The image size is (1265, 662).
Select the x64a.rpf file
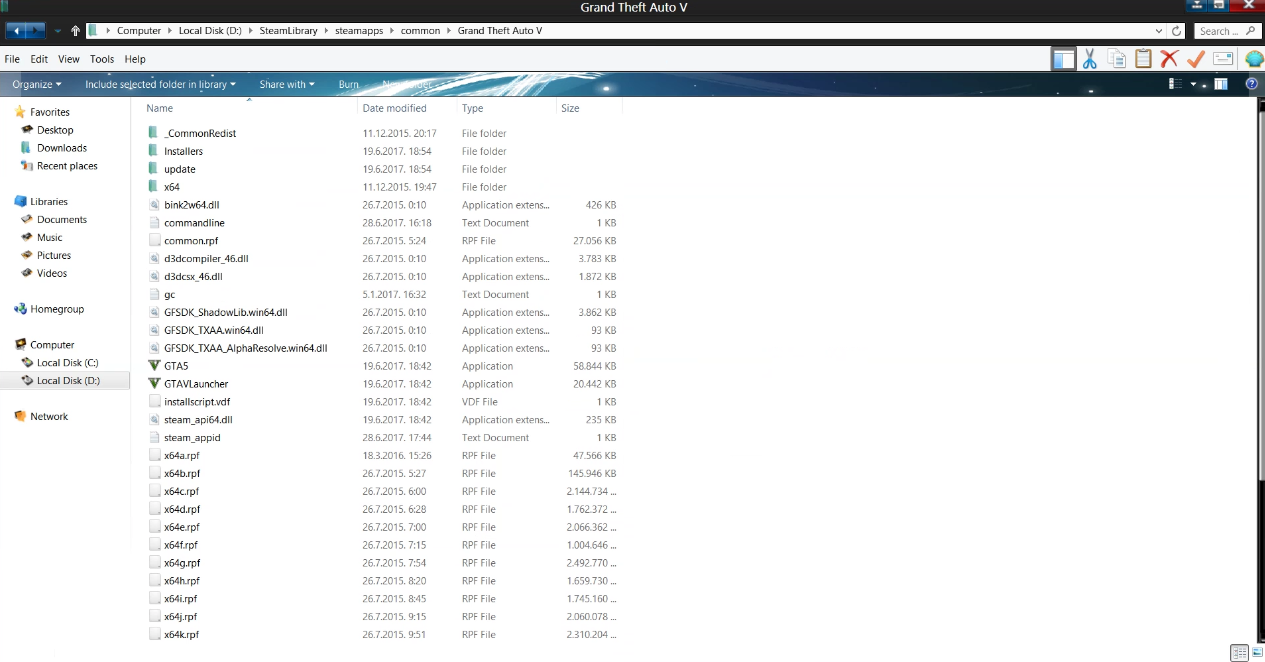click(x=182, y=456)
